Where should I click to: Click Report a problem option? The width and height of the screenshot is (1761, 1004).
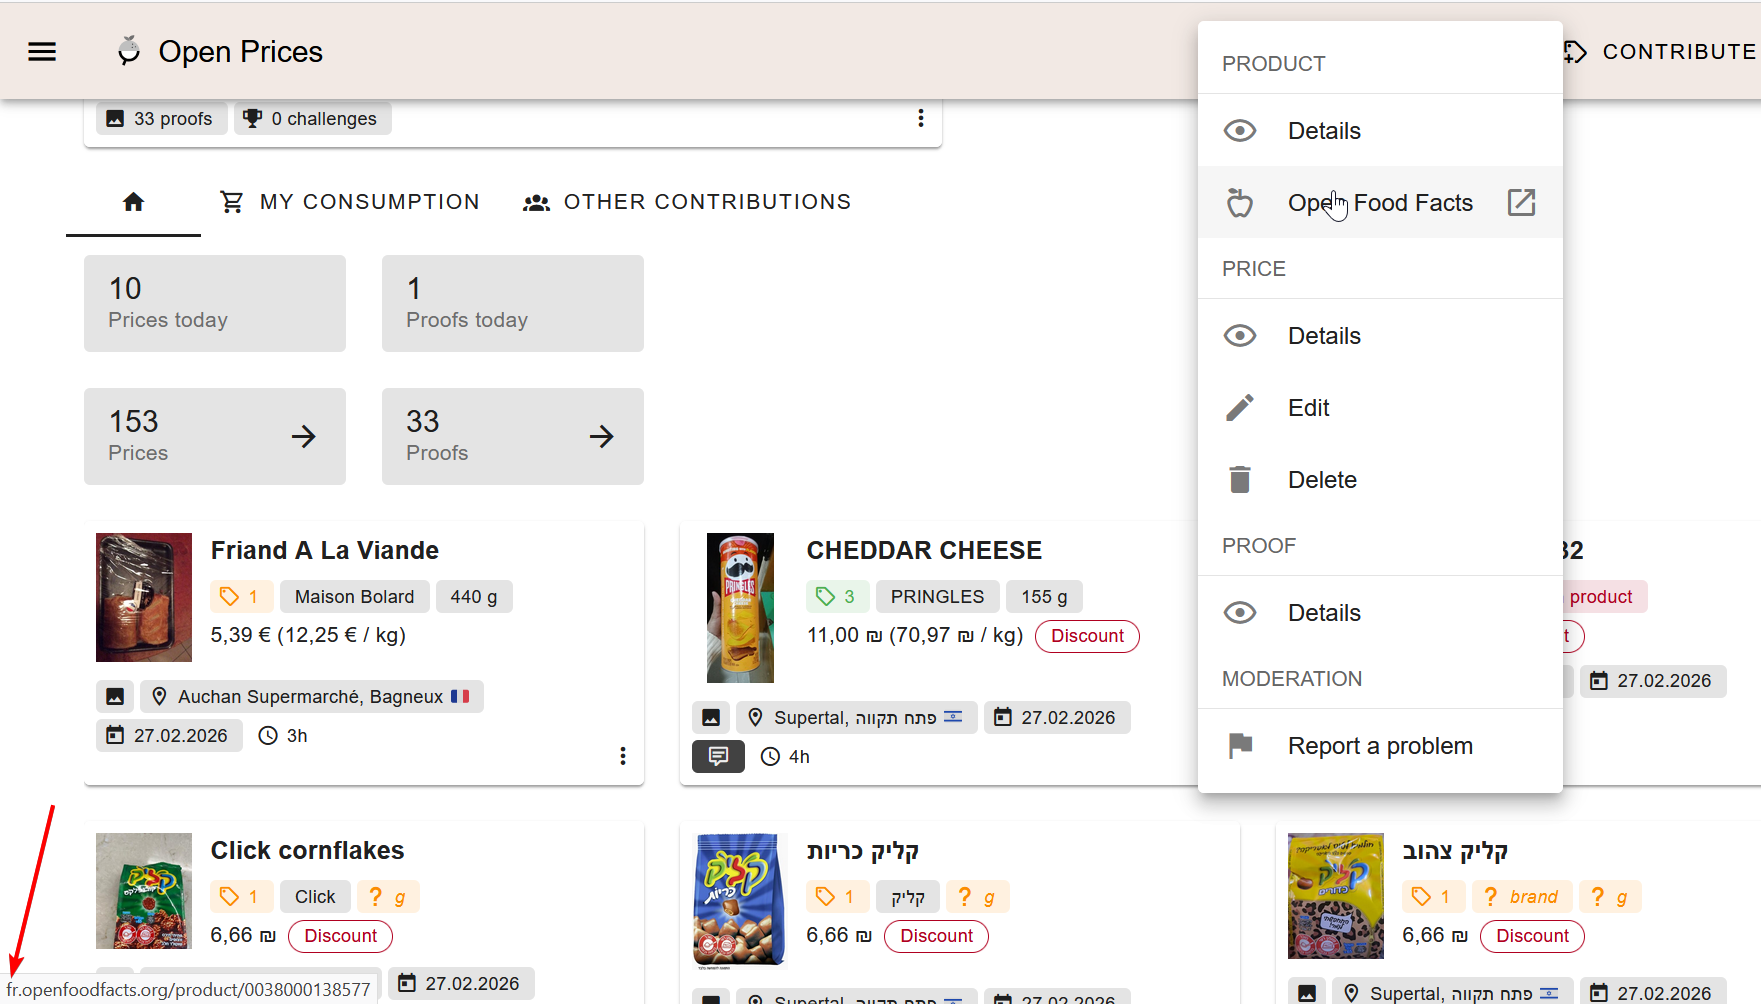point(1379,746)
